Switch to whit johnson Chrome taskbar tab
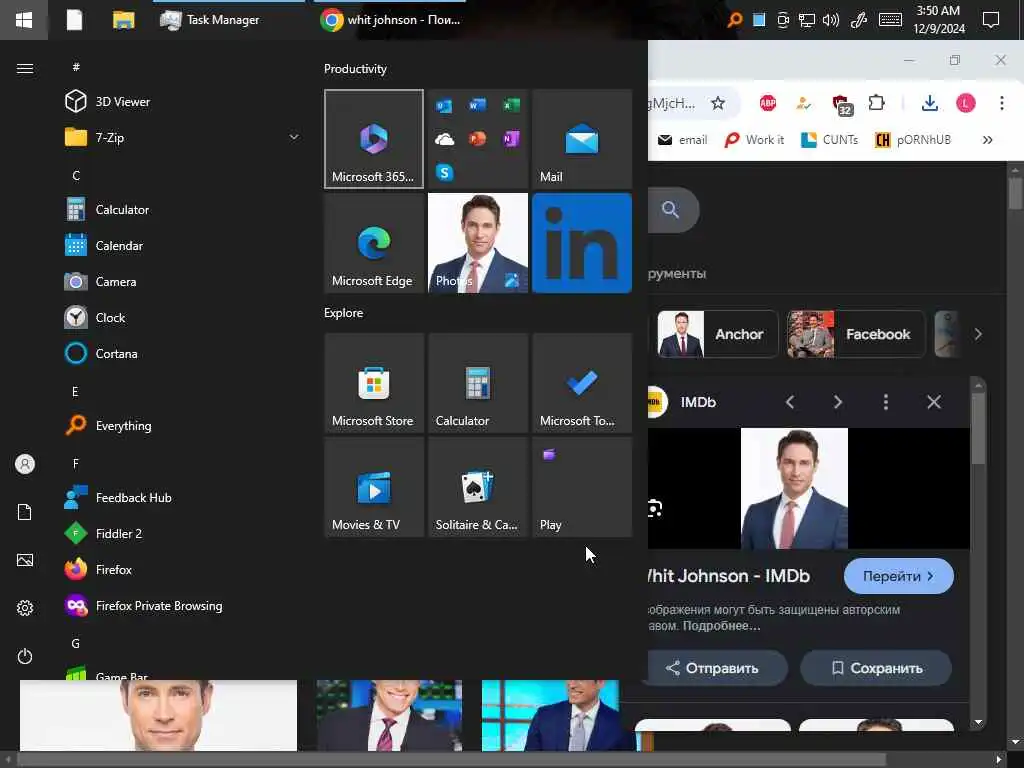The height and width of the screenshot is (768, 1024). (391, 20)
